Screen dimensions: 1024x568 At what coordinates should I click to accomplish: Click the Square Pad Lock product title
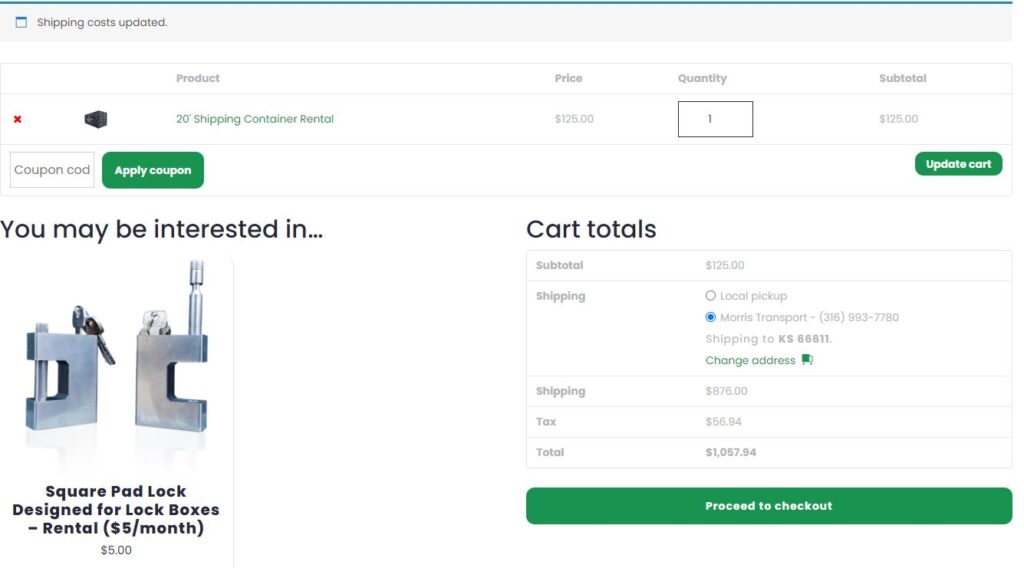pos(116,509)
